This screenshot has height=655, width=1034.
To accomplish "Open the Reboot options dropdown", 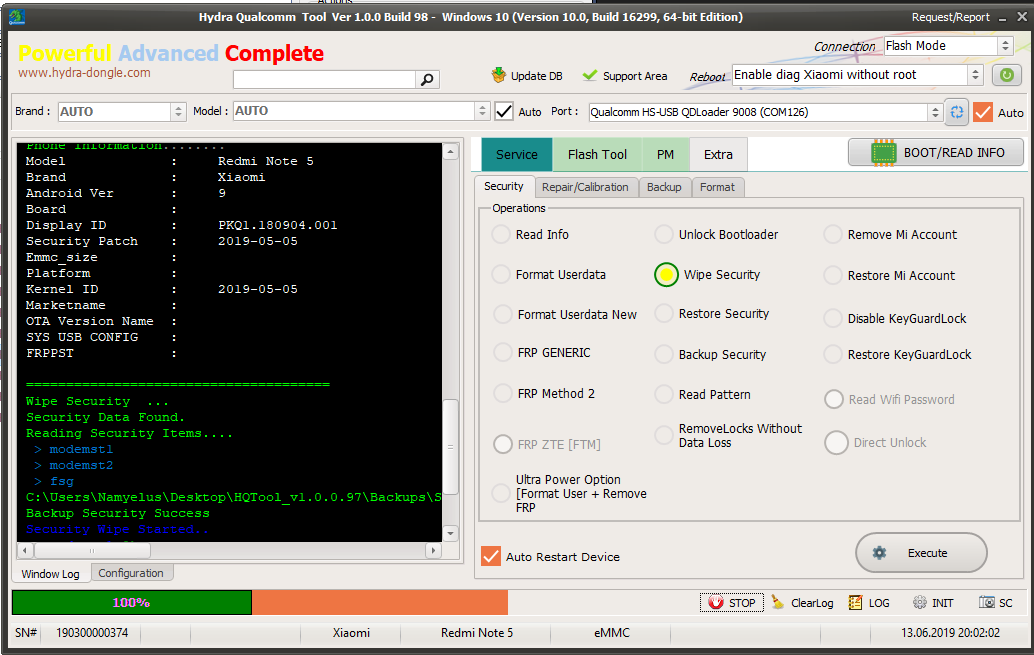I will point(975,75).
